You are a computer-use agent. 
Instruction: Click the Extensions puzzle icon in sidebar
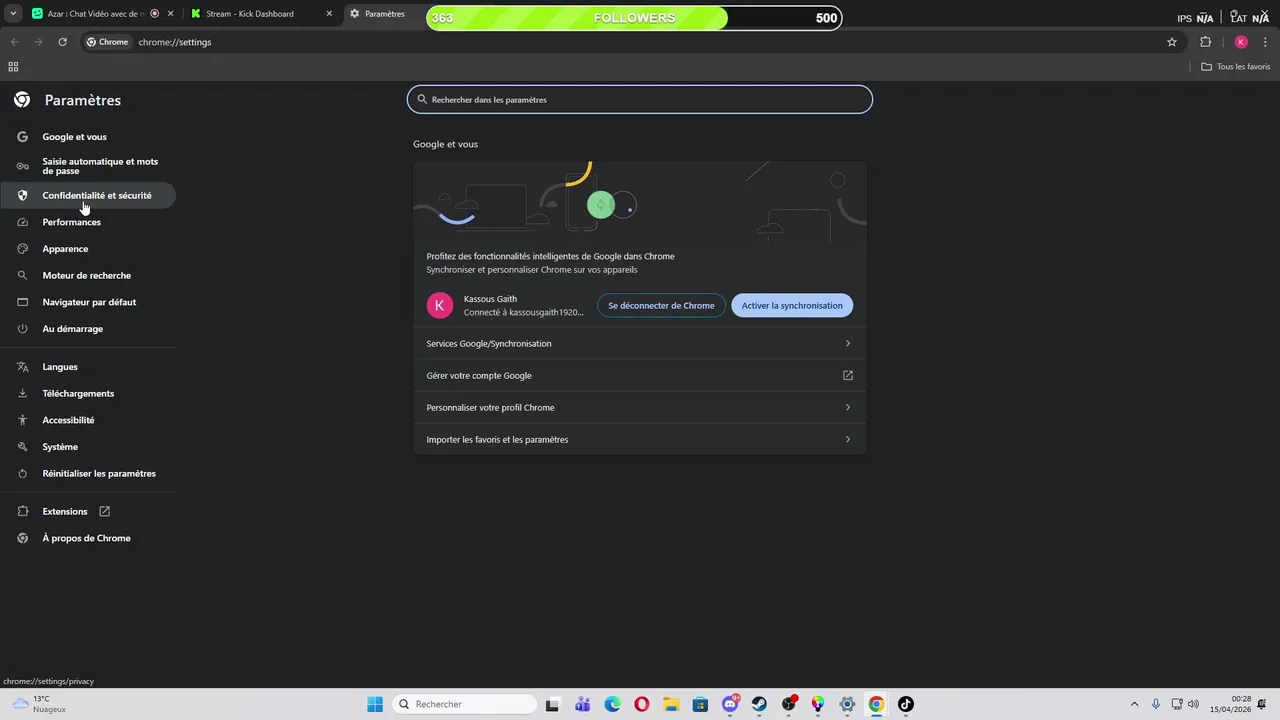click(22, 512)
